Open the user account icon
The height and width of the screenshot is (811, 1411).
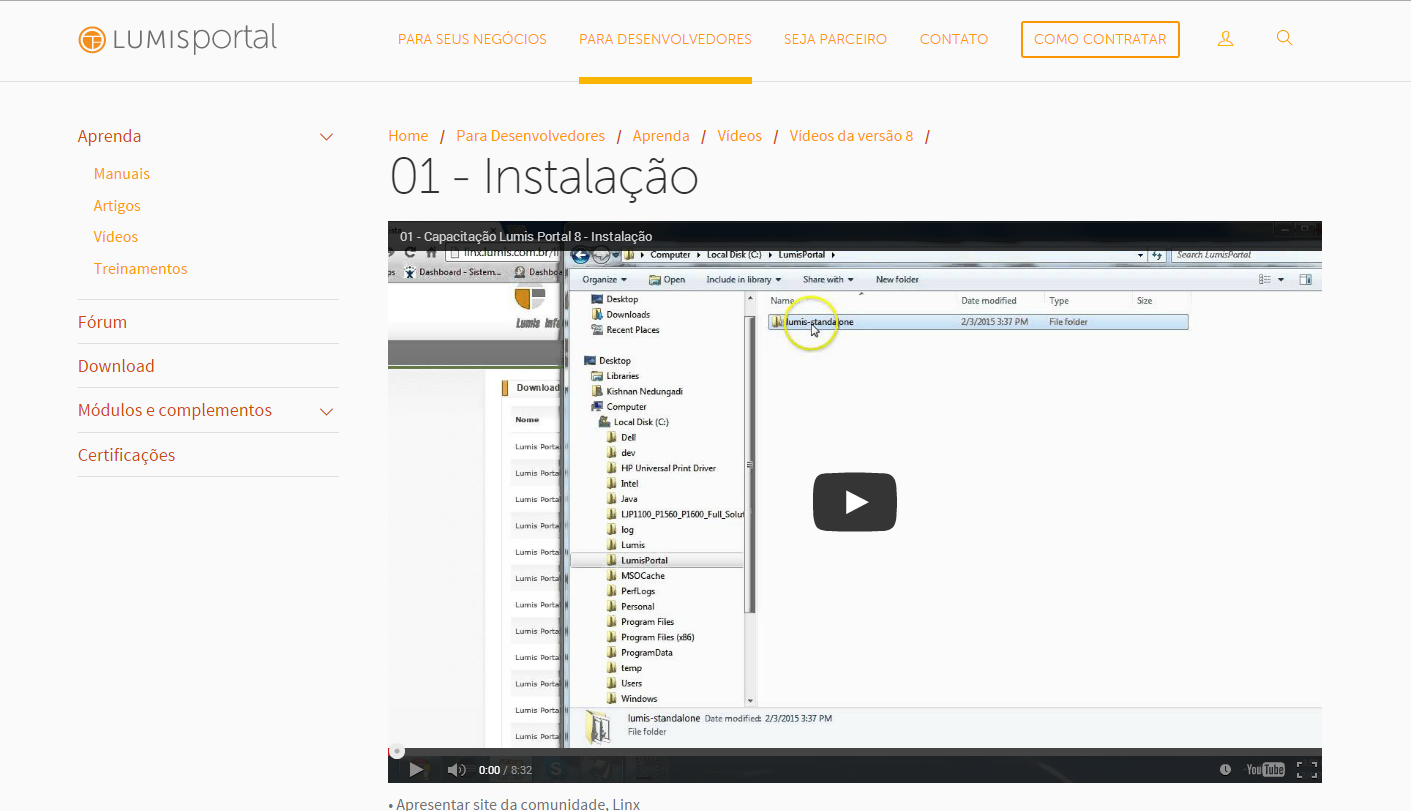[1225, 39]
